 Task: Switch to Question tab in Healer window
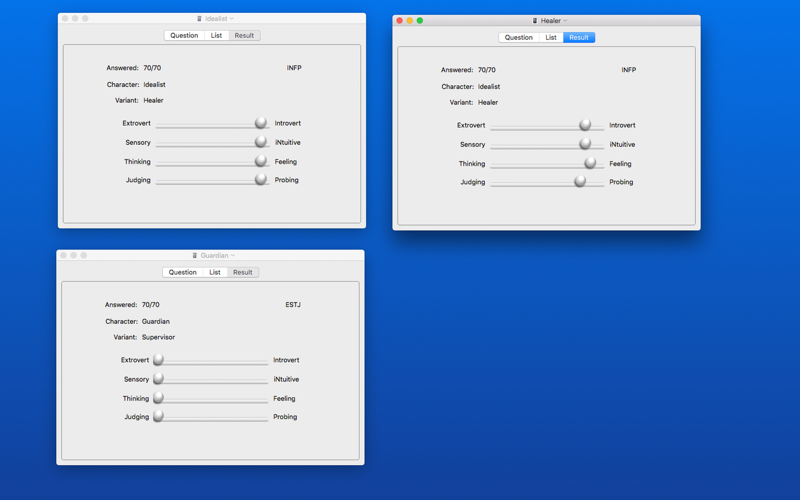pos(518,38)
